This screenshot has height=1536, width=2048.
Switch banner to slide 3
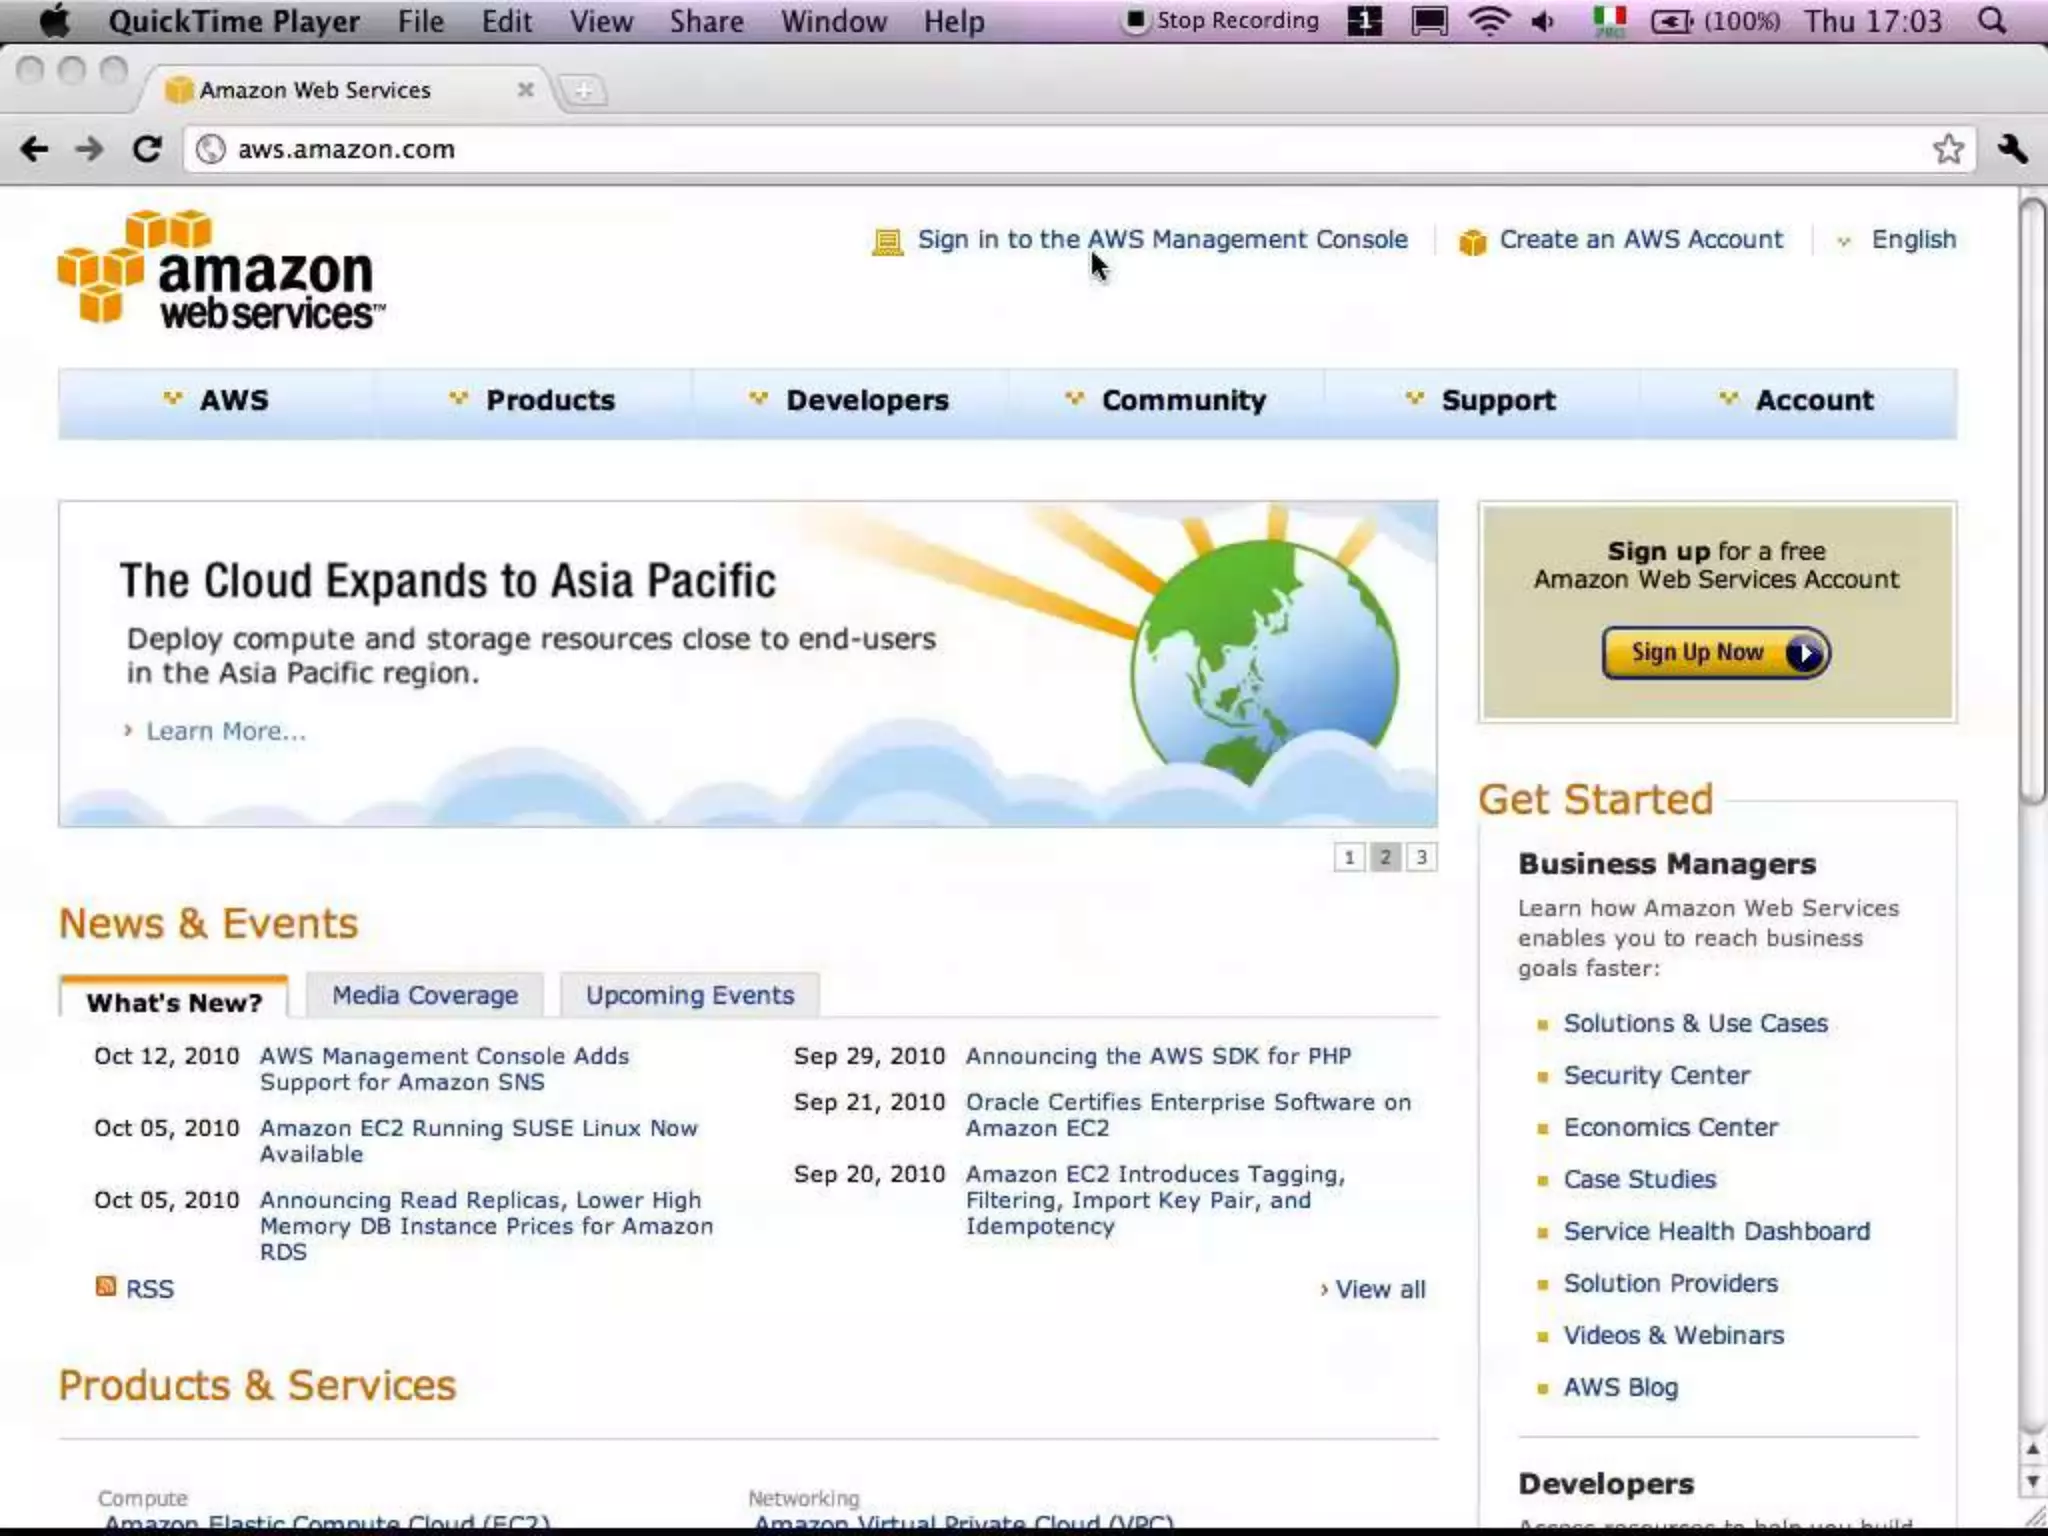tap(1421, 857)
